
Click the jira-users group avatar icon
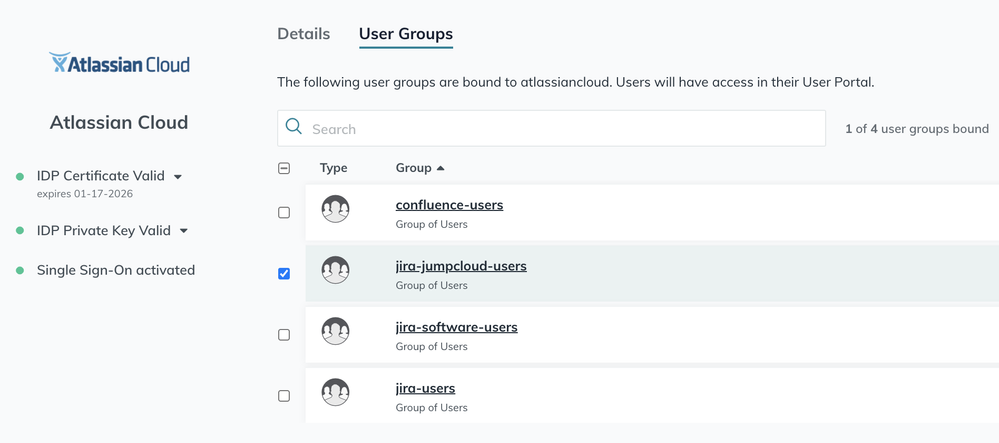tap(335, 392)
